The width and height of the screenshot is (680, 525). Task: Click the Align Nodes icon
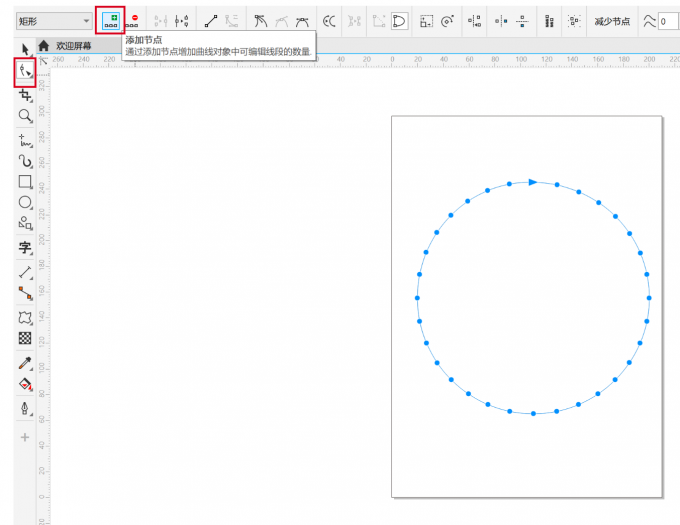click(x=474, y=21)
